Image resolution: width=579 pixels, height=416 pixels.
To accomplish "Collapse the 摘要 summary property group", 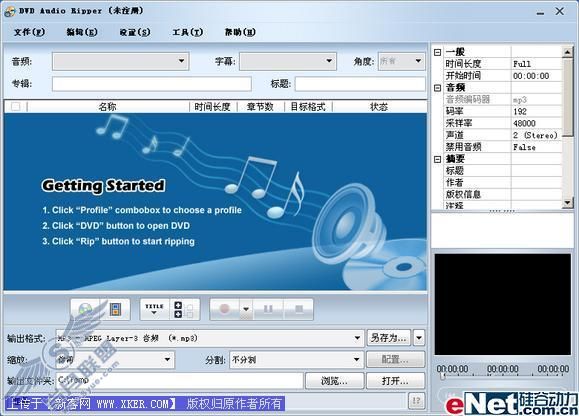I will point(438,159).
